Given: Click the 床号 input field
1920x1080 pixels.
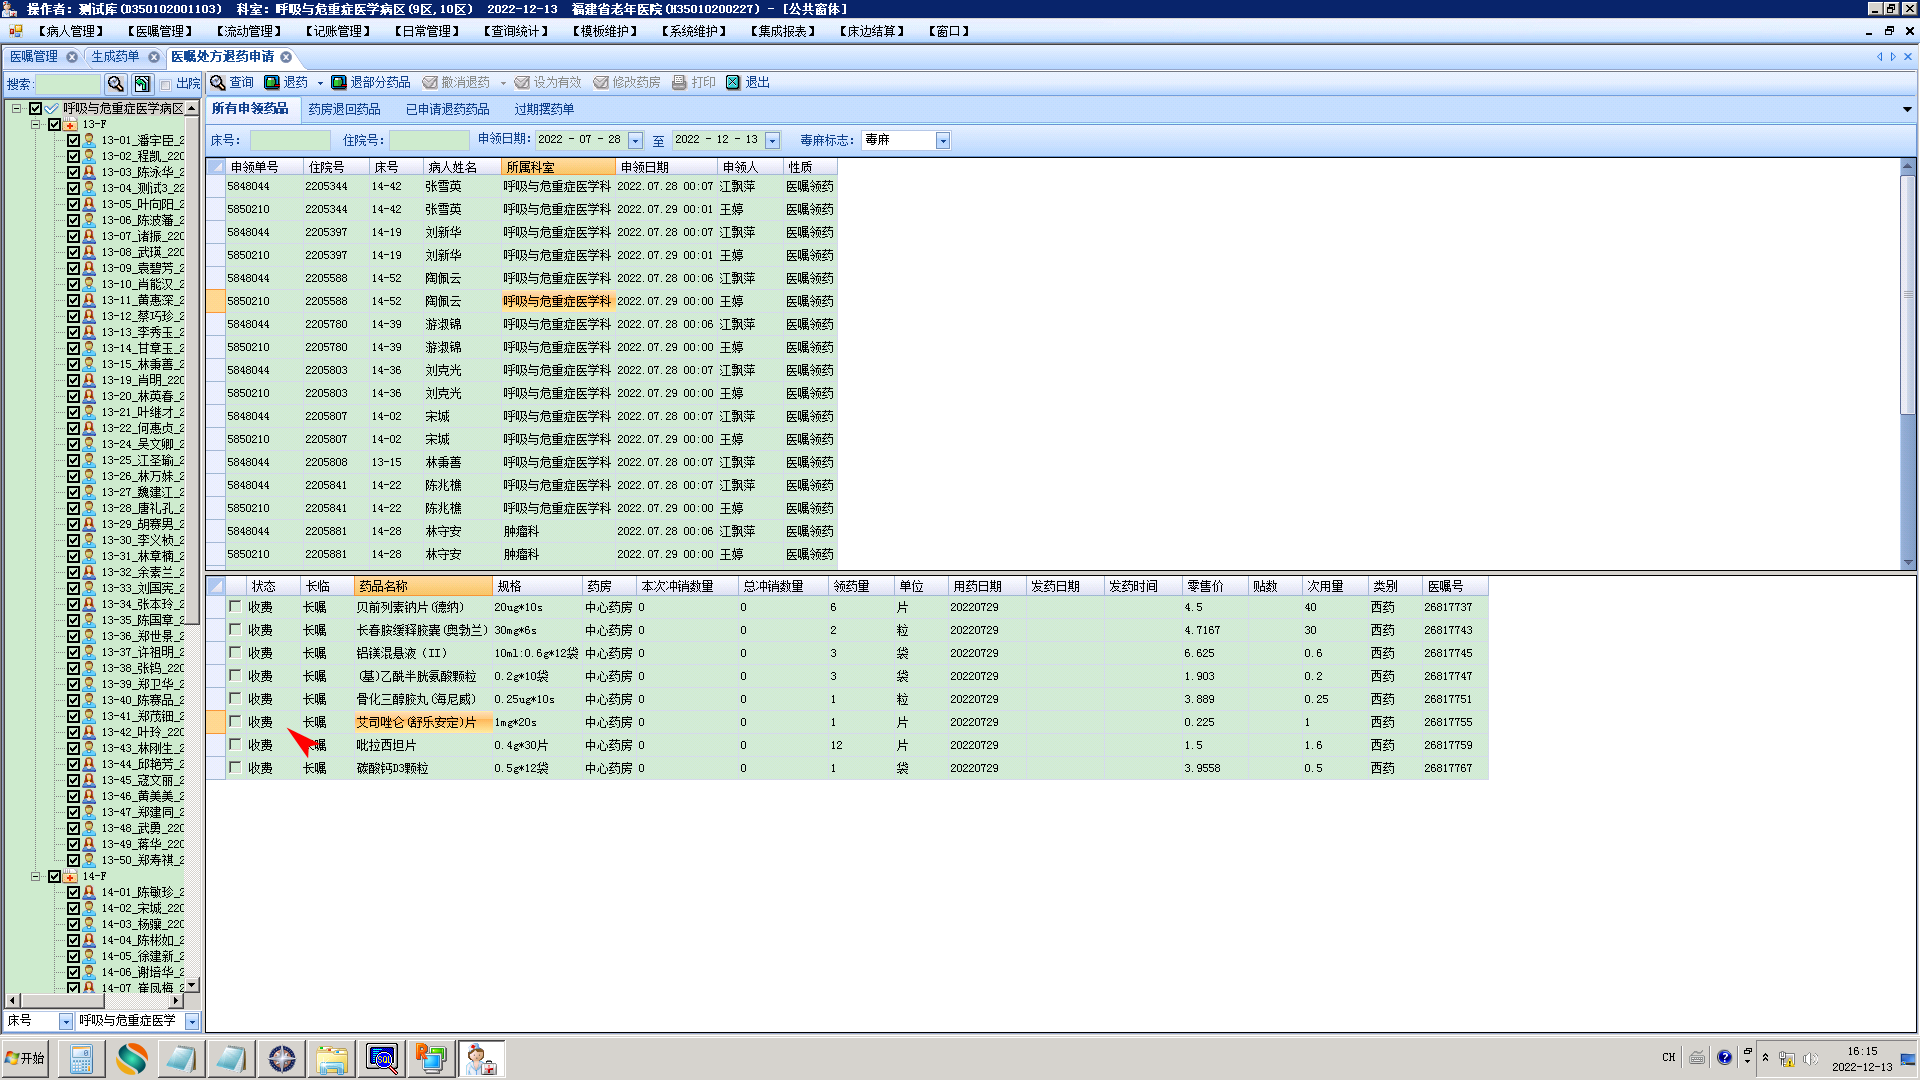Looking at the screenshot, I should (x=289, y=141).
